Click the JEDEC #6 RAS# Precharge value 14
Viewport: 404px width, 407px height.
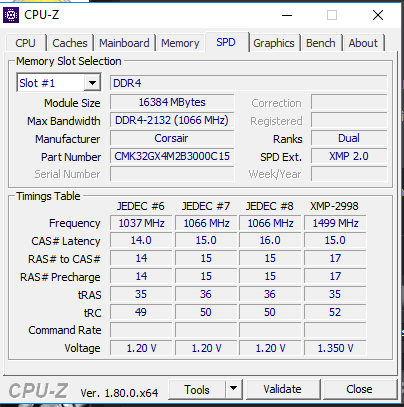click(141, 276)
